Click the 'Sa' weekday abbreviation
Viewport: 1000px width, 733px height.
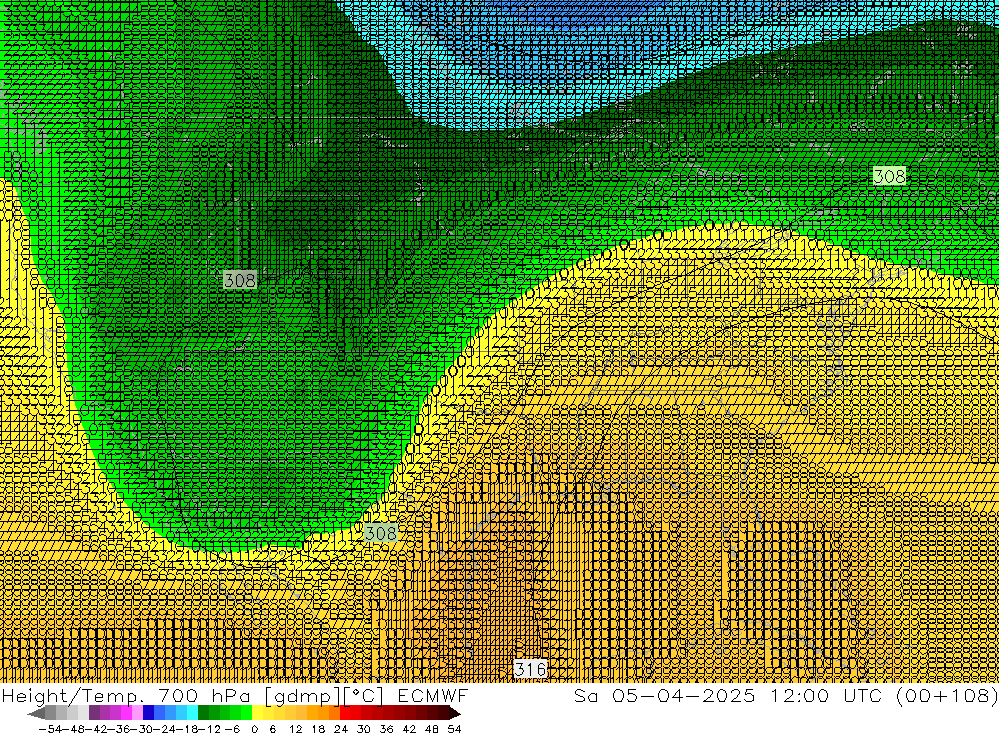[586, 695]
